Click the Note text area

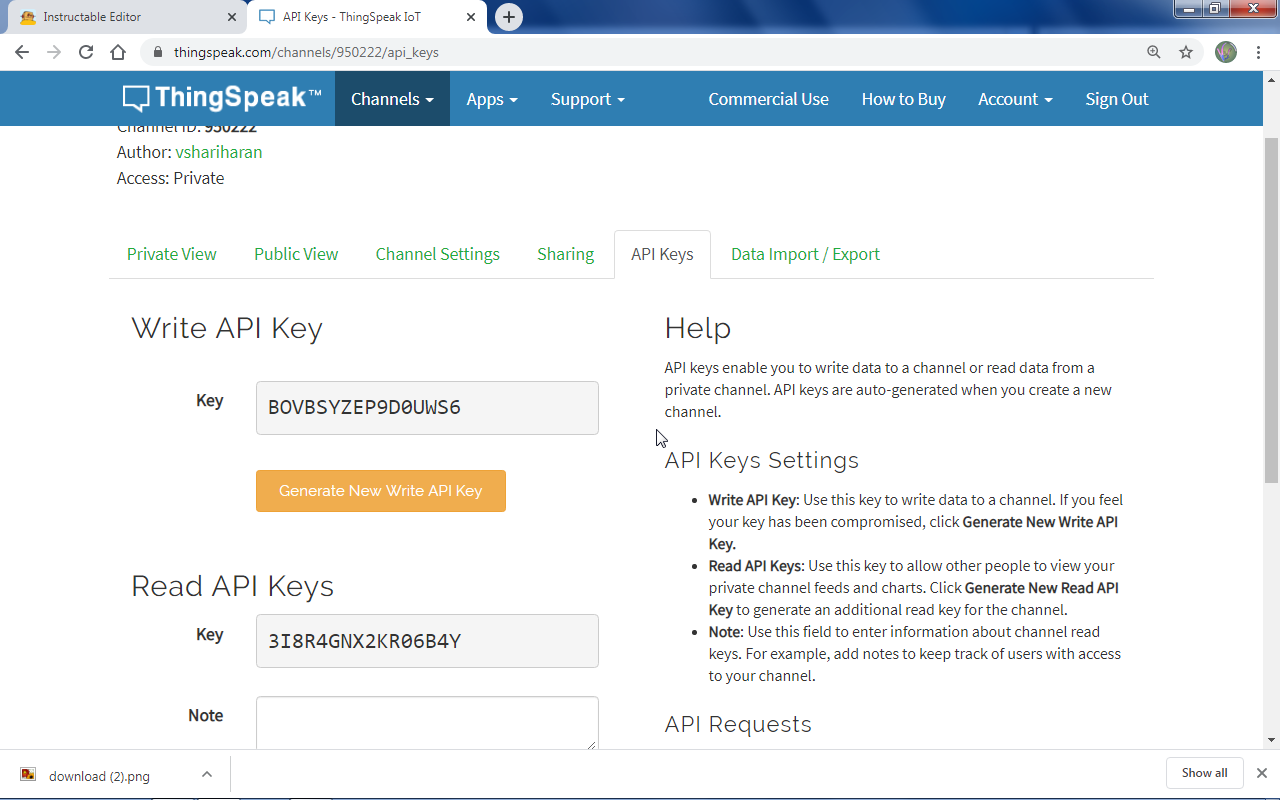pos(427,722)
